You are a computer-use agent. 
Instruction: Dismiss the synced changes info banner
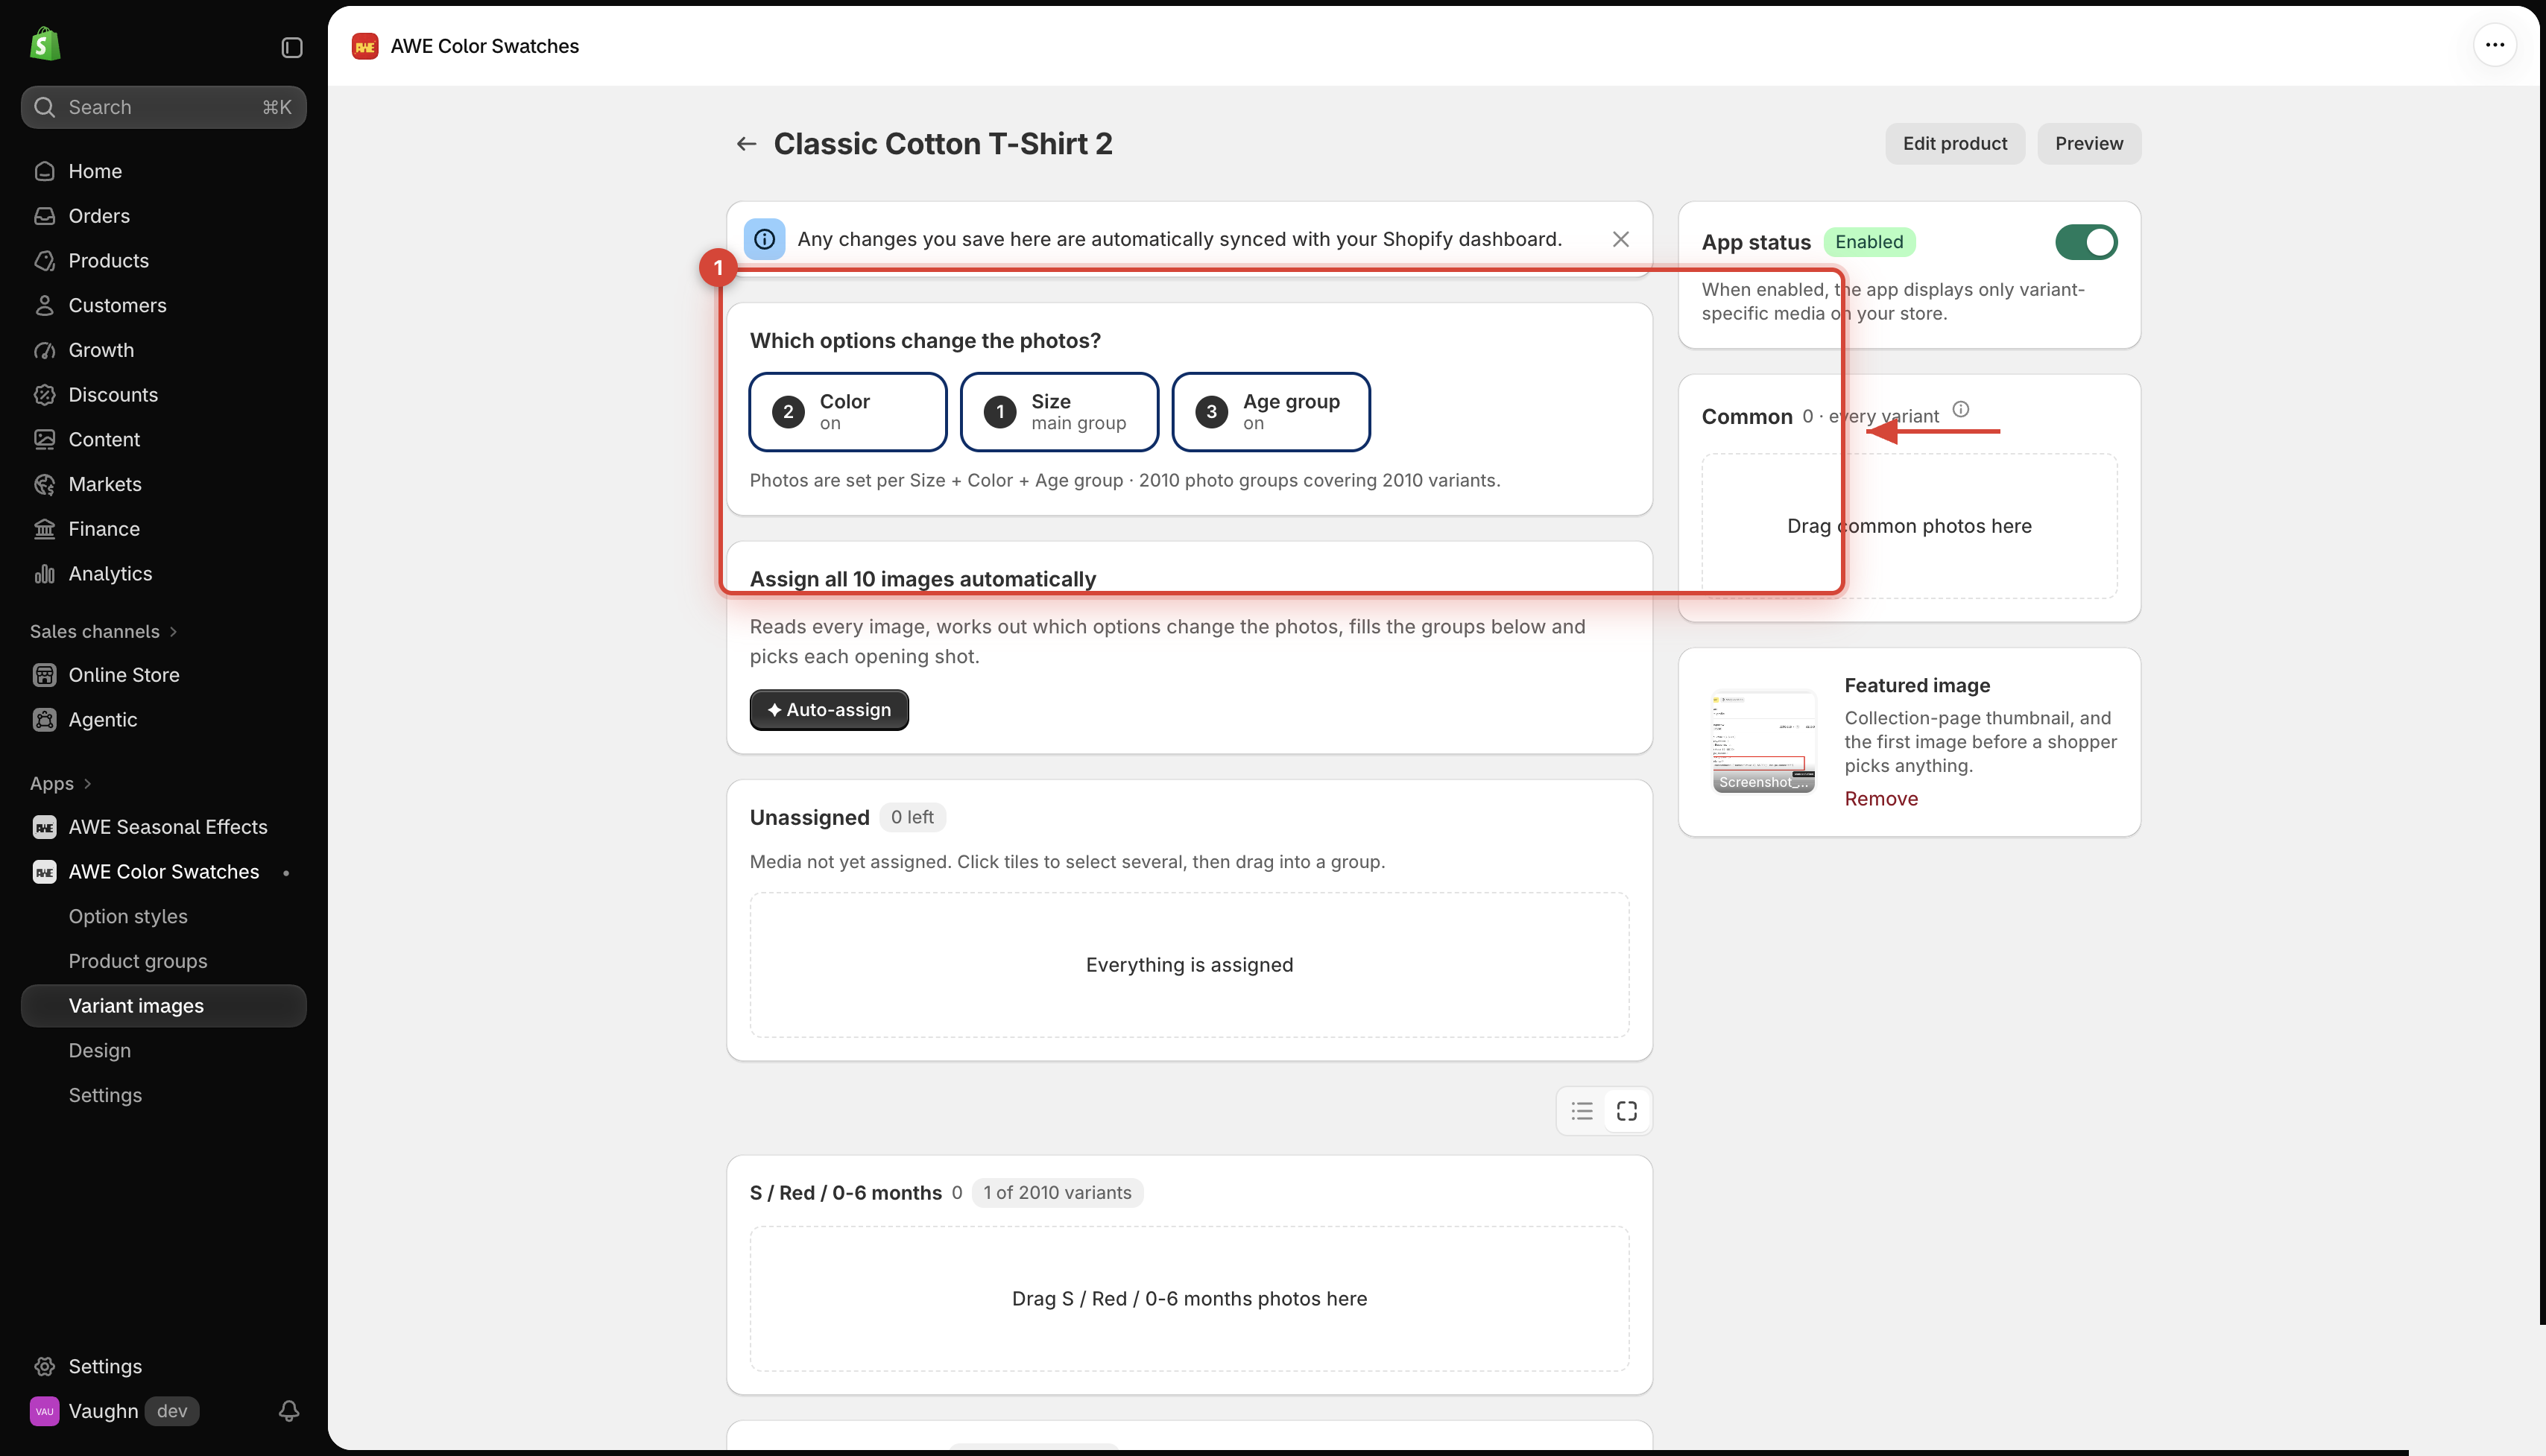[1620, 239]
